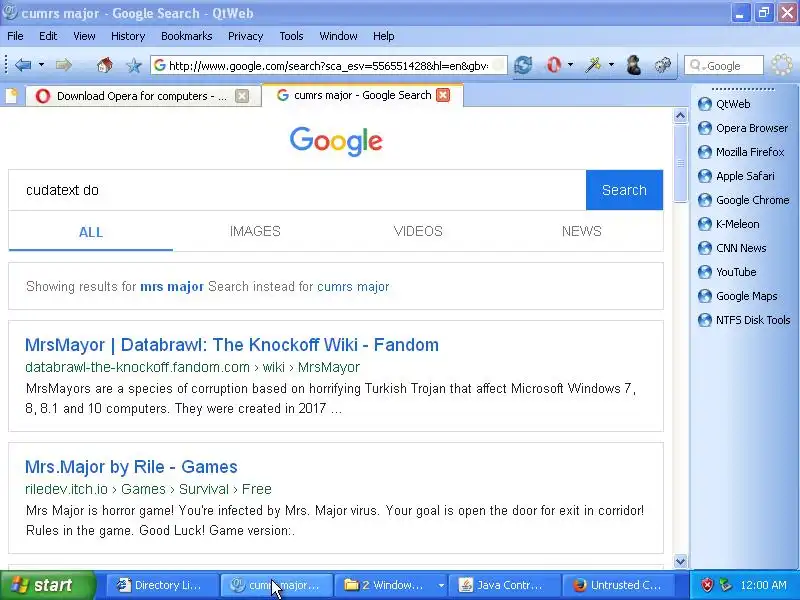
Task: Click the vertical scrollbar thumb
Action: click(680, 163)
